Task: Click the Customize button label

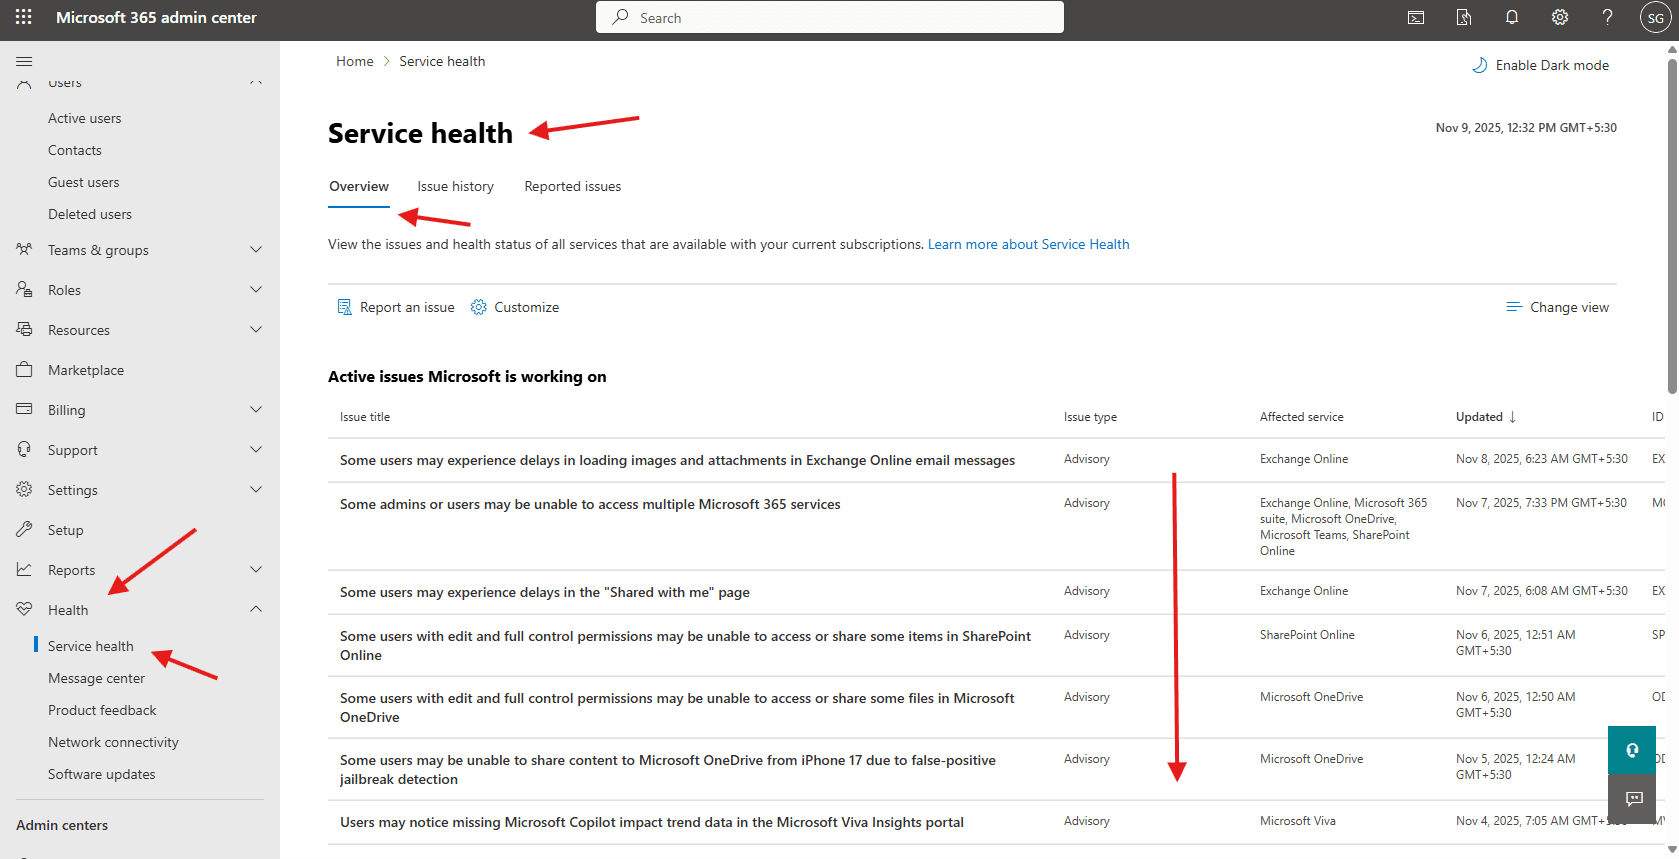Action: point(527,307)
